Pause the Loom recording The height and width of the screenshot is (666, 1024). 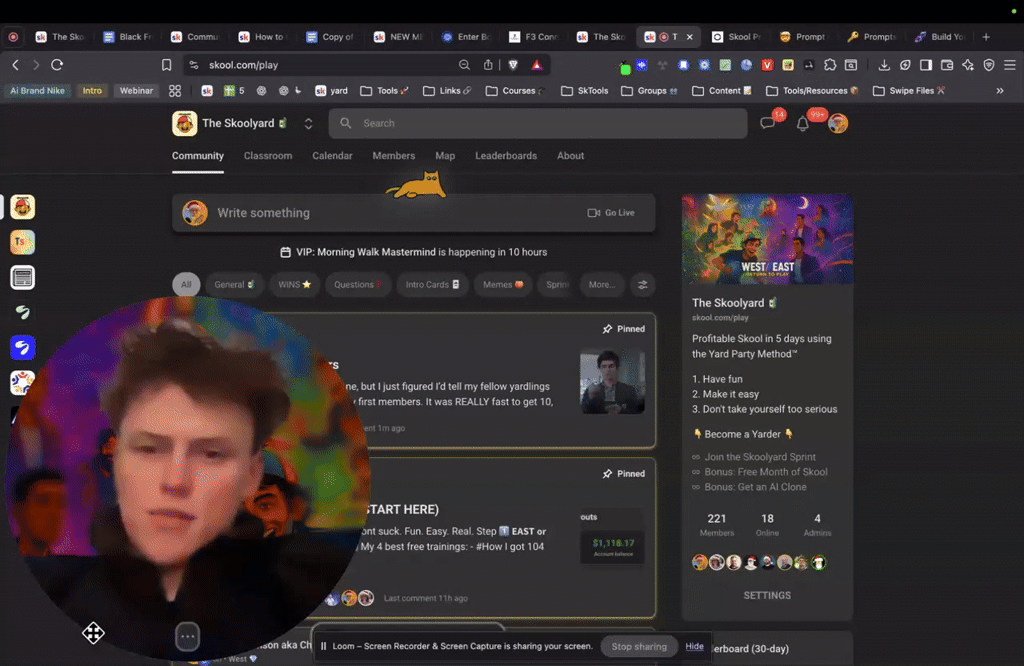(x=323, y=646)
